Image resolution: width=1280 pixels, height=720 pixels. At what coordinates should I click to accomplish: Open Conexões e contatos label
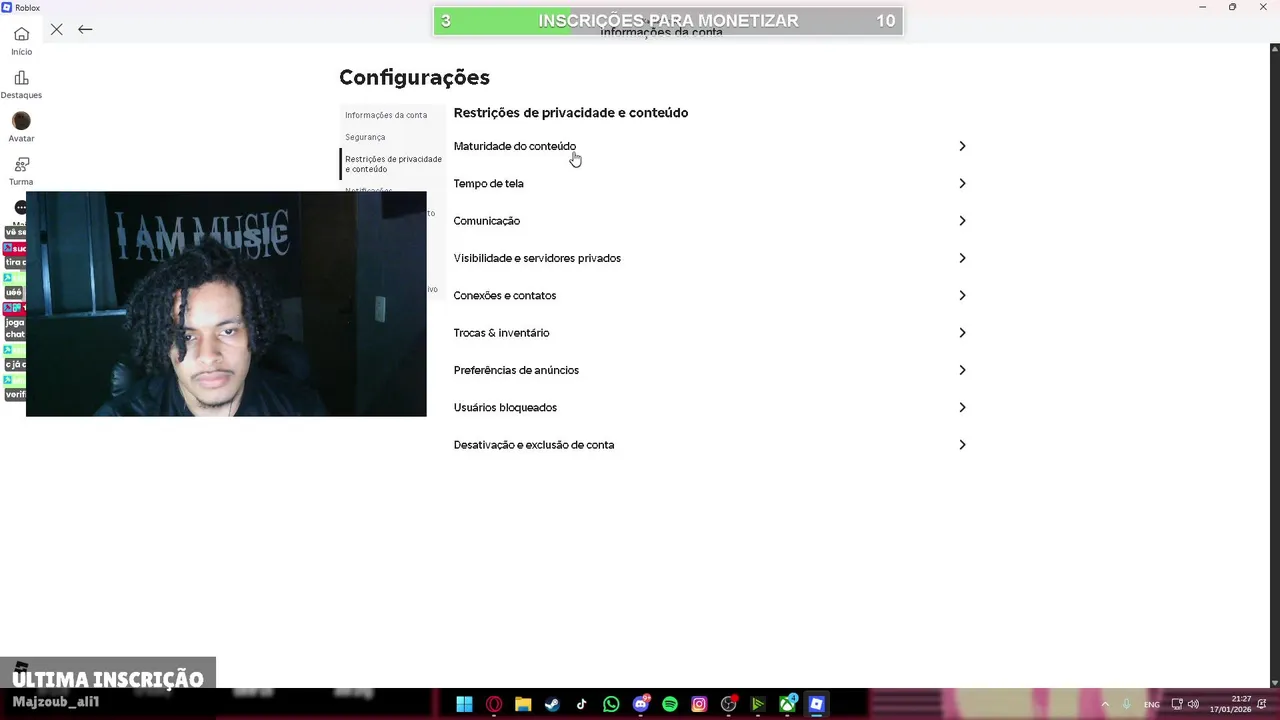(x=504, y=295)
